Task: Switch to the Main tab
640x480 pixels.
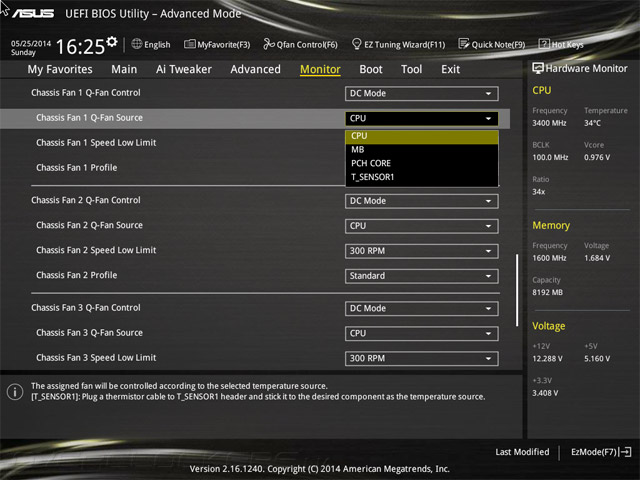Action: pos(124,69)
